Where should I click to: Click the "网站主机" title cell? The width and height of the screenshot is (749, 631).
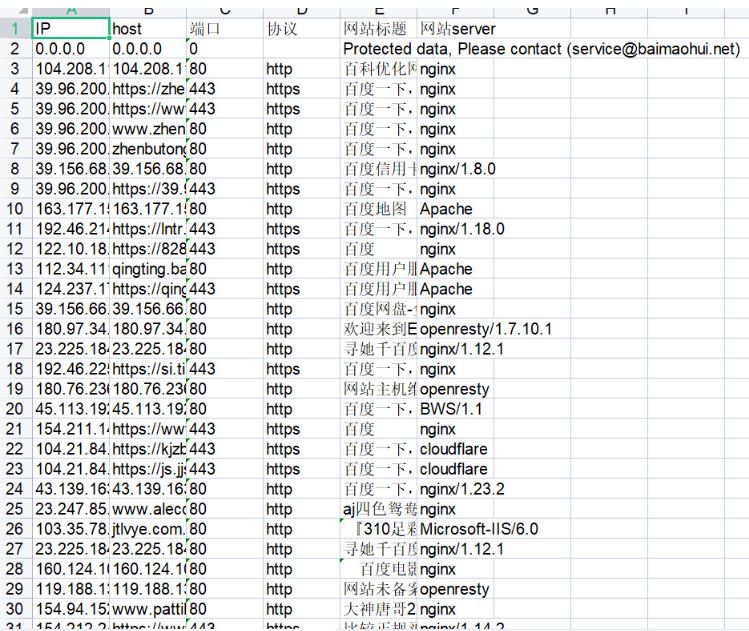click(379, 389)
